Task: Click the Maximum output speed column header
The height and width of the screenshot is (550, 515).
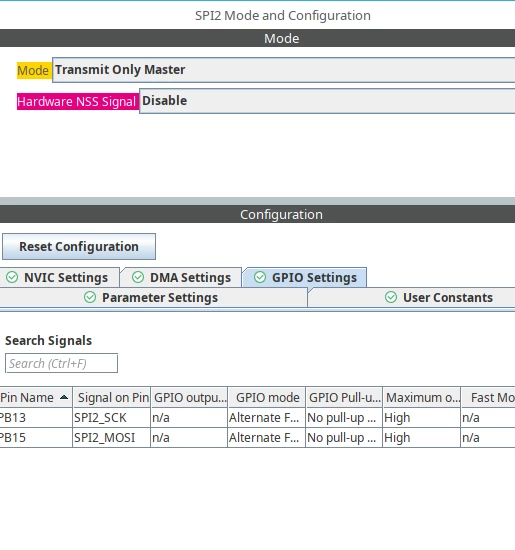Action: coord(422,397)
